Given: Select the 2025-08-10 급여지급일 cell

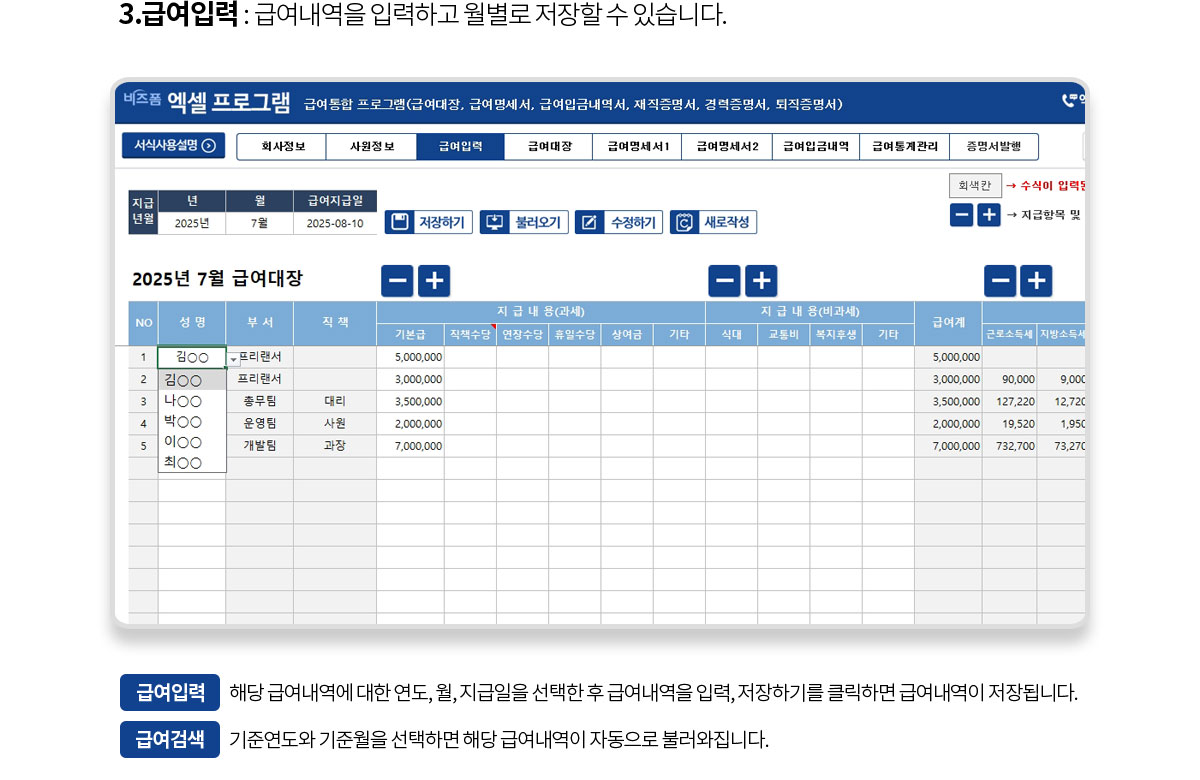Looking at the screenshot, I should pos(335,223).
